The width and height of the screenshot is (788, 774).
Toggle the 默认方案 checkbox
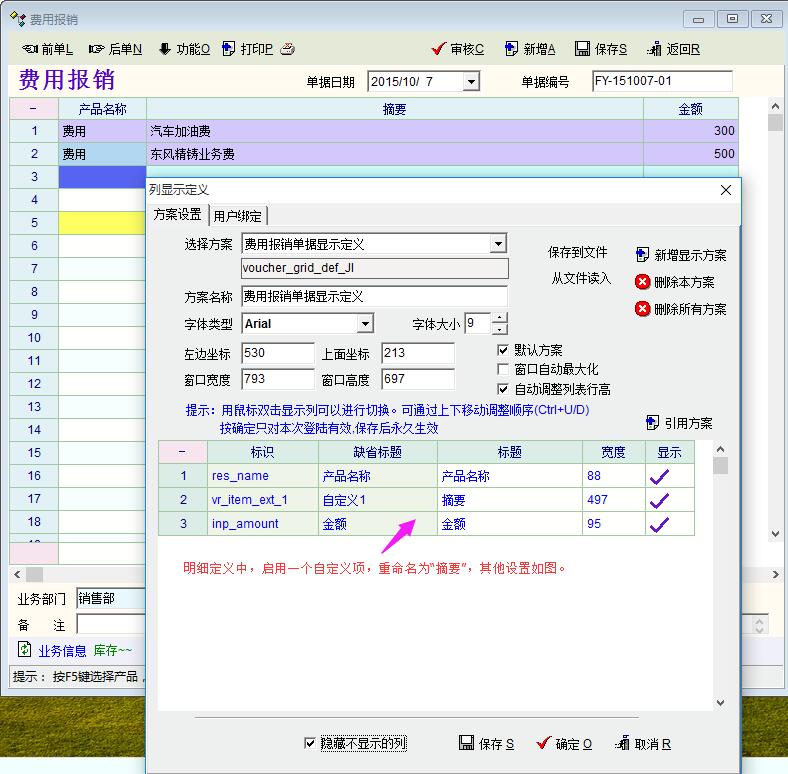504,350
